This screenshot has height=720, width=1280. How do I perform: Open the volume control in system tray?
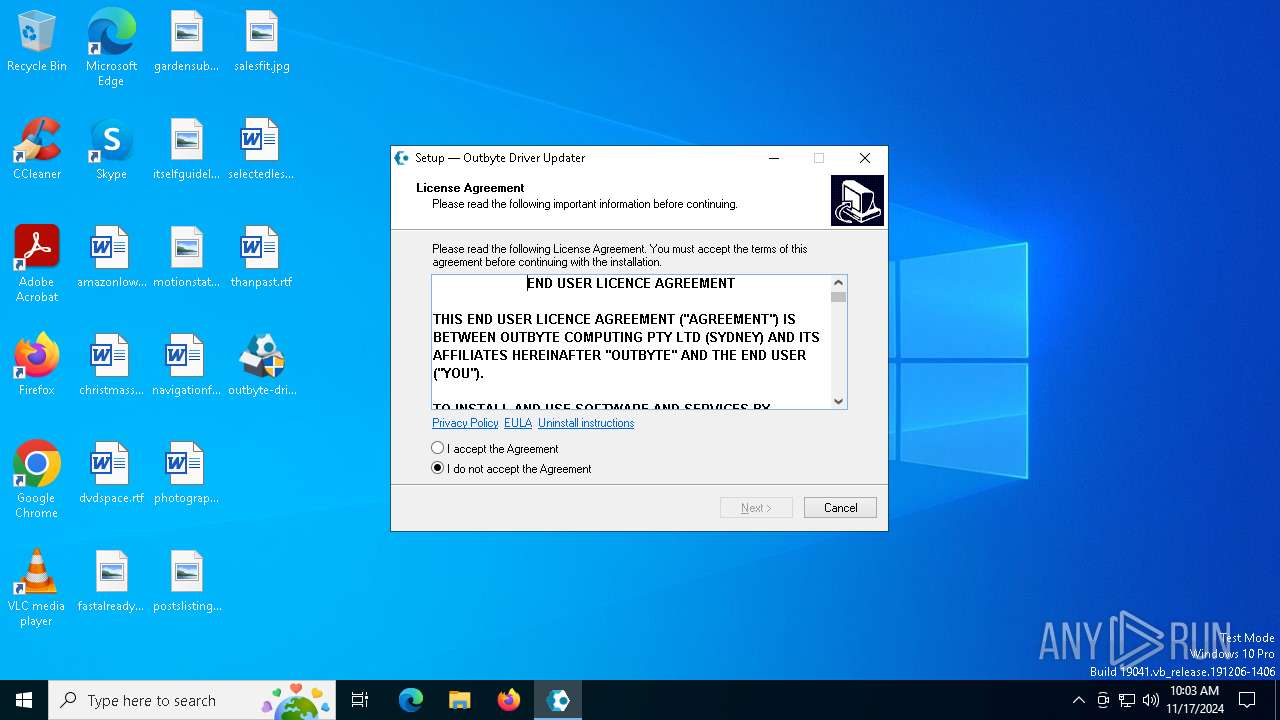point(1151,700)
